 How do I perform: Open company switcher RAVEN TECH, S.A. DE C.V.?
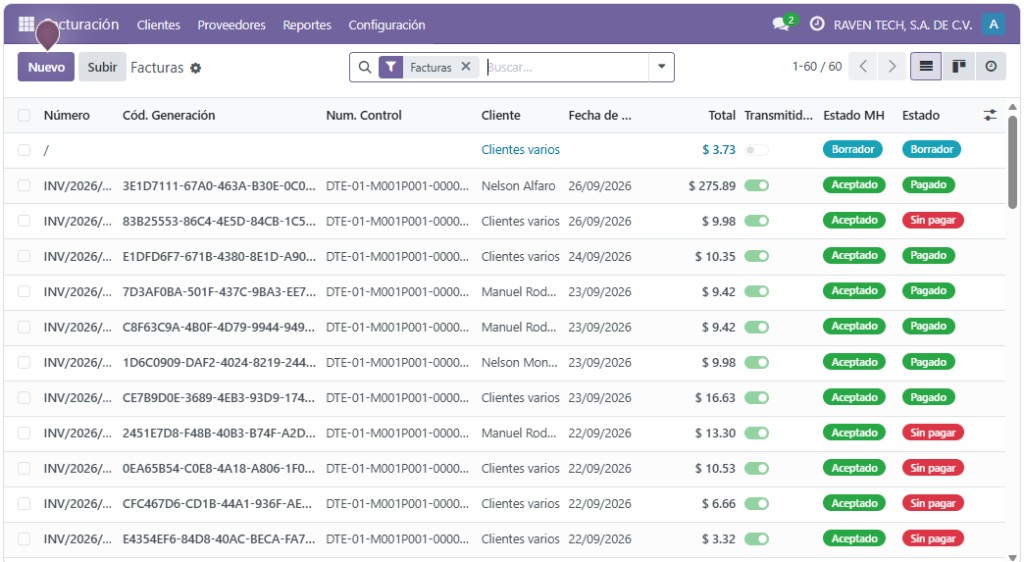point(903,25)
